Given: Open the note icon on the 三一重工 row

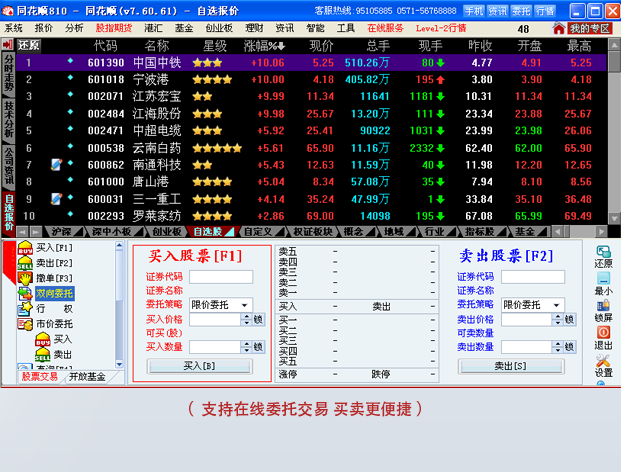Looking at the screenshot, I should (56, 199).
